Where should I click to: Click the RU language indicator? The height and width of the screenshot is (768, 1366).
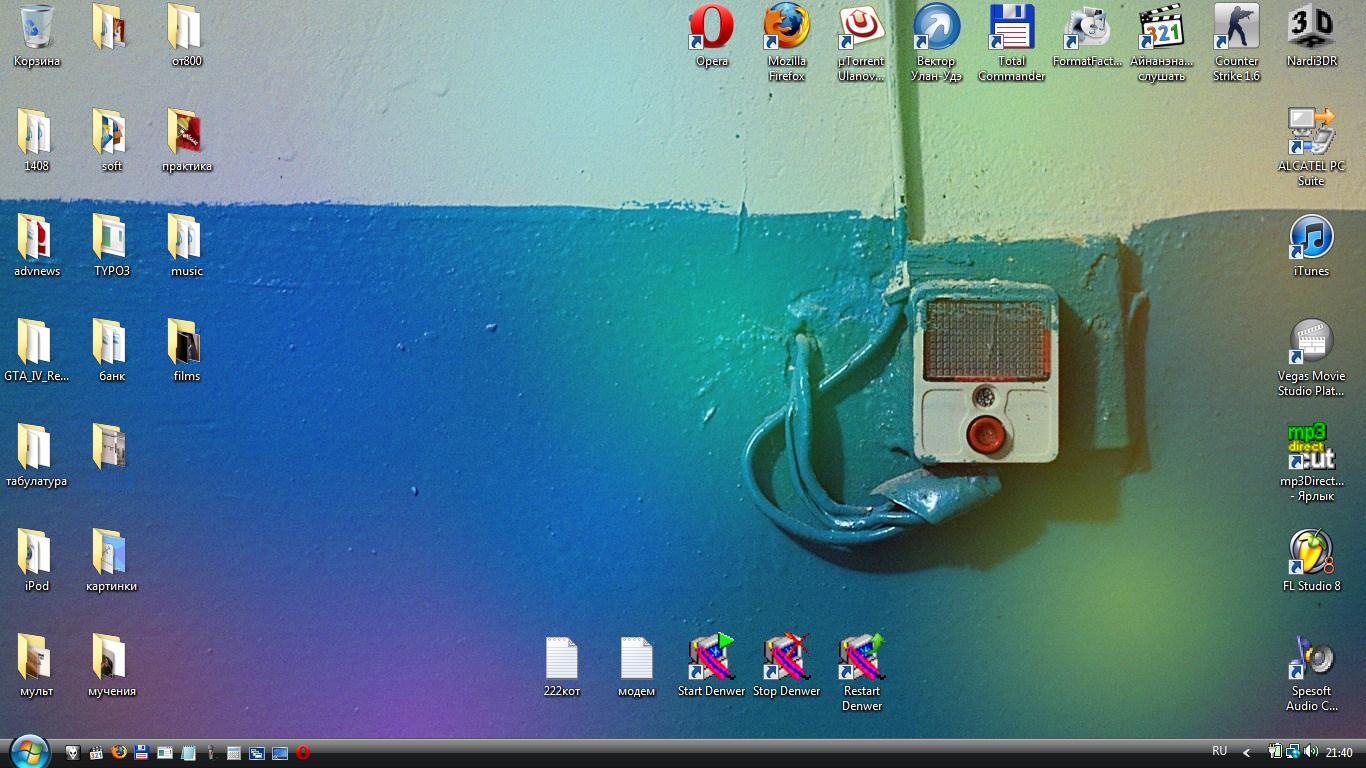tap(1219, 751)
